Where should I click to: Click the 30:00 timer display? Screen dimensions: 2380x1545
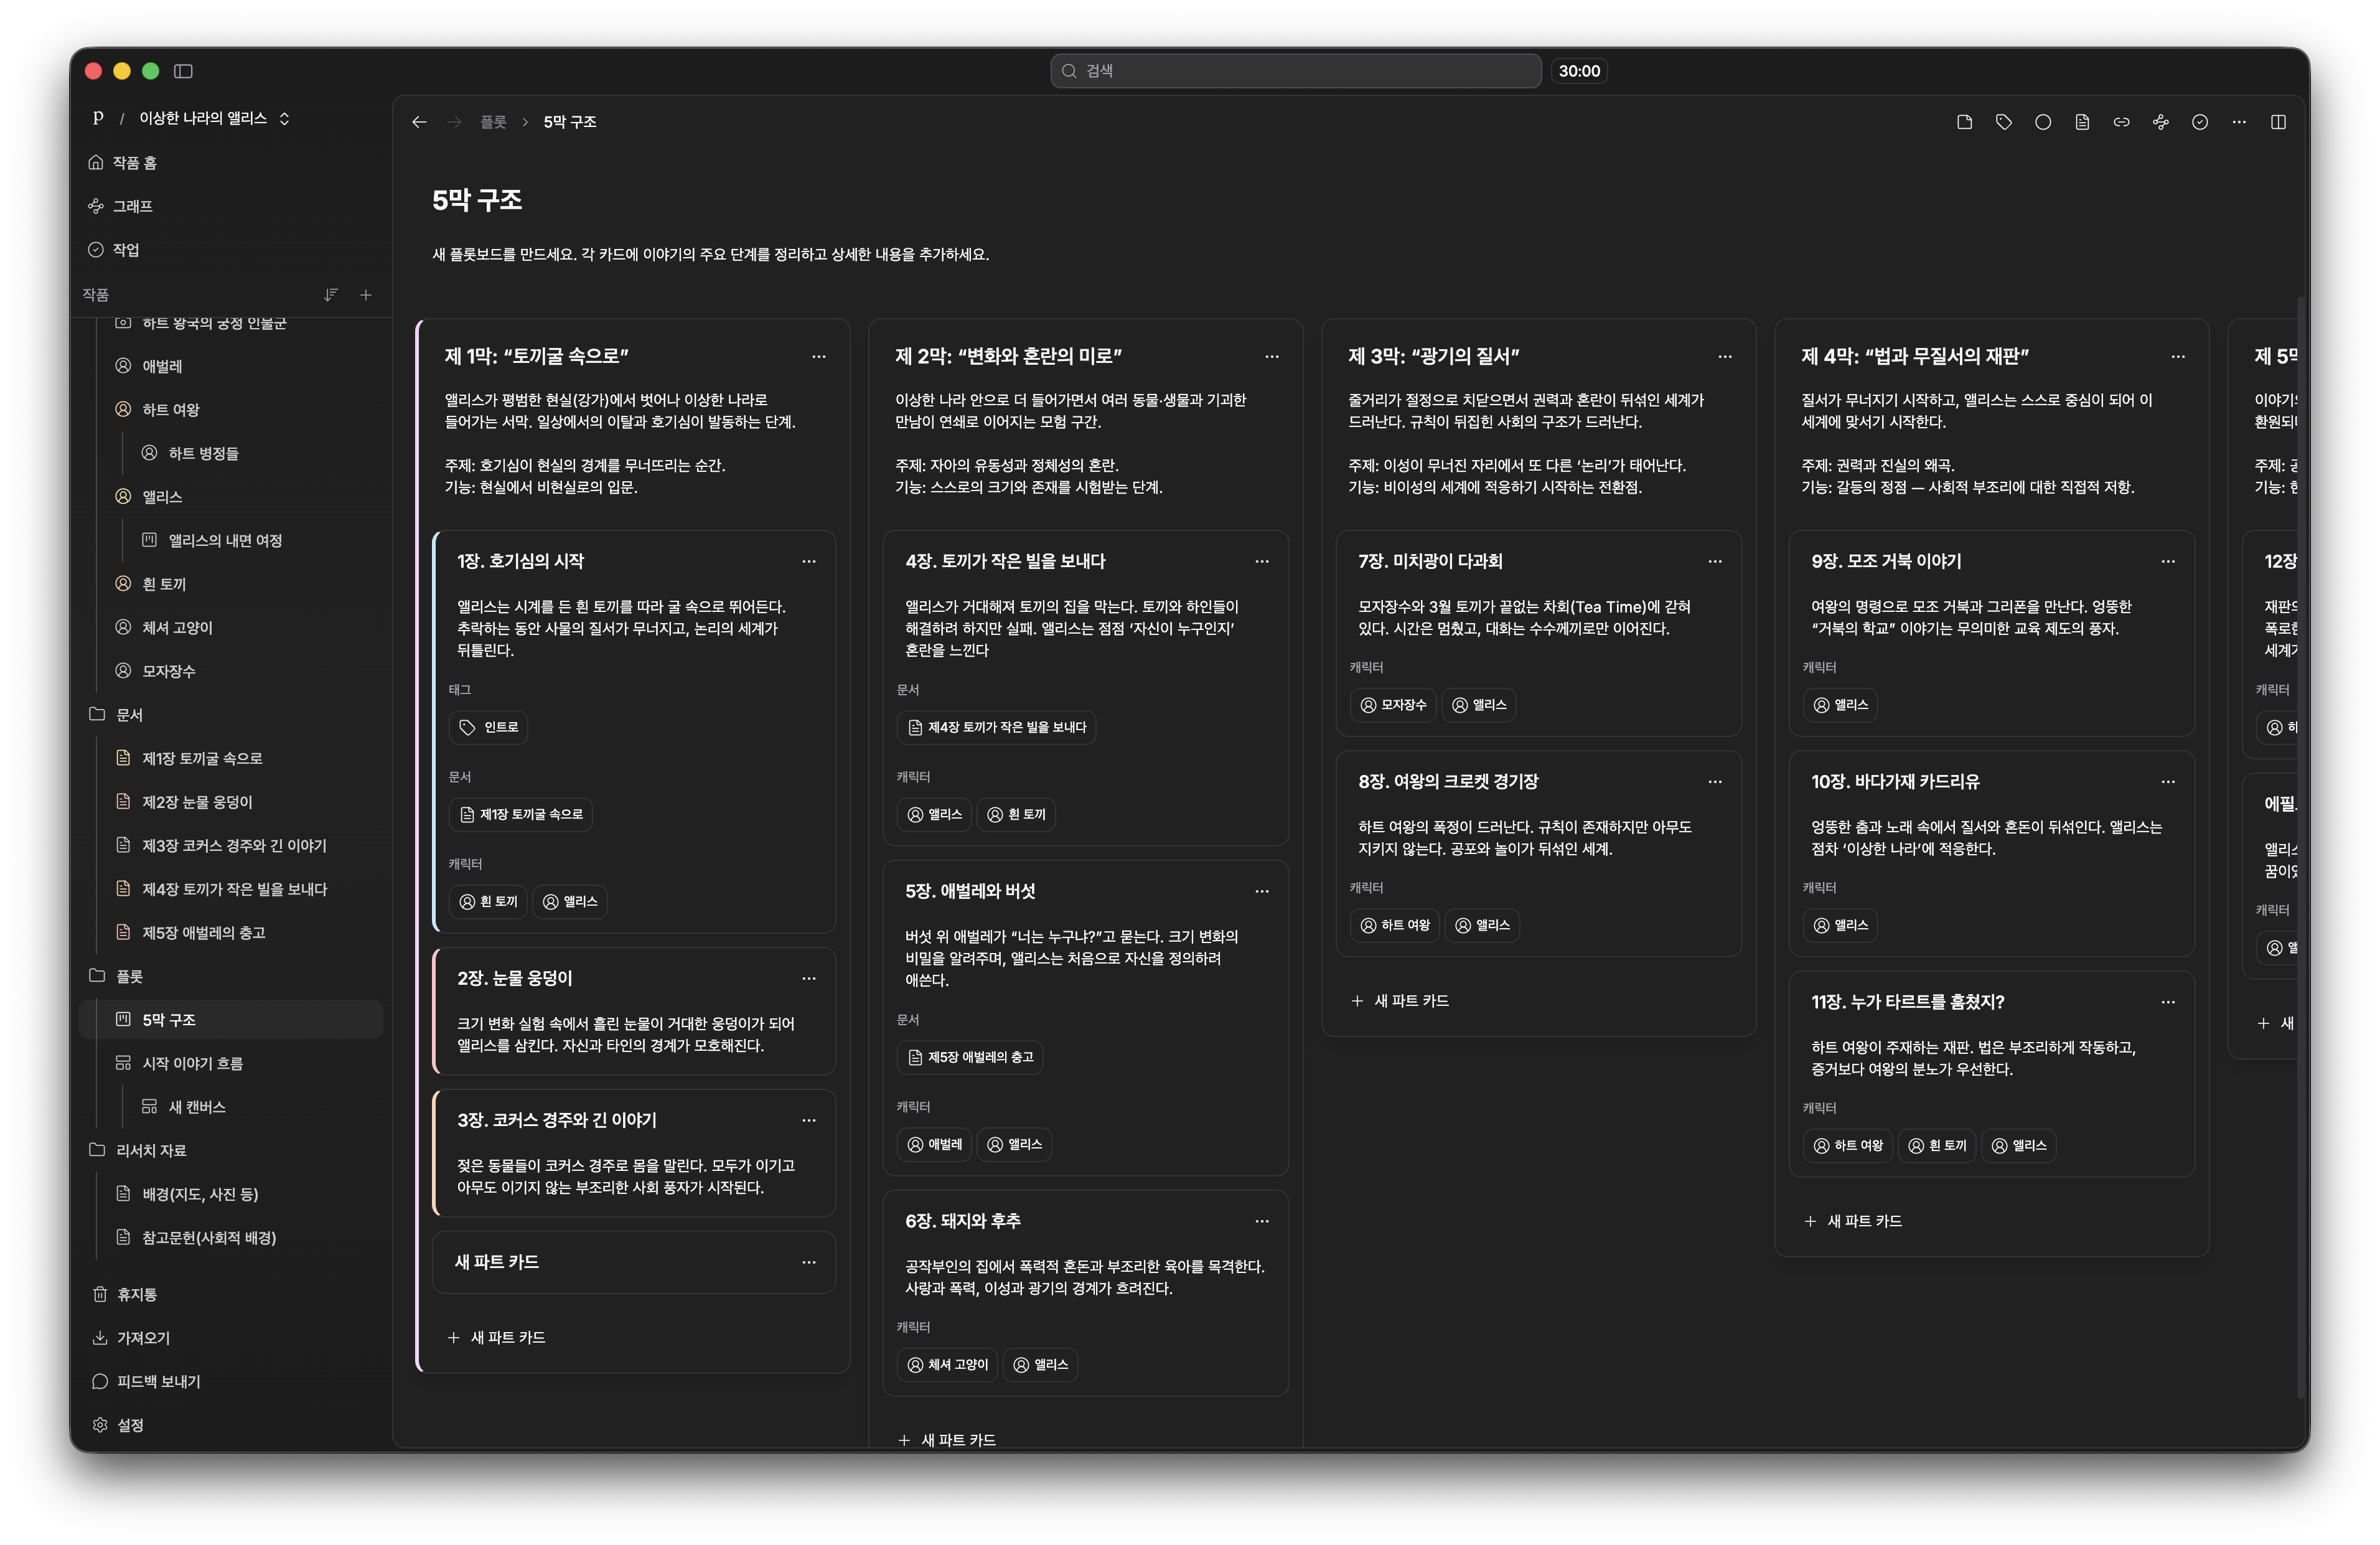1579,71
